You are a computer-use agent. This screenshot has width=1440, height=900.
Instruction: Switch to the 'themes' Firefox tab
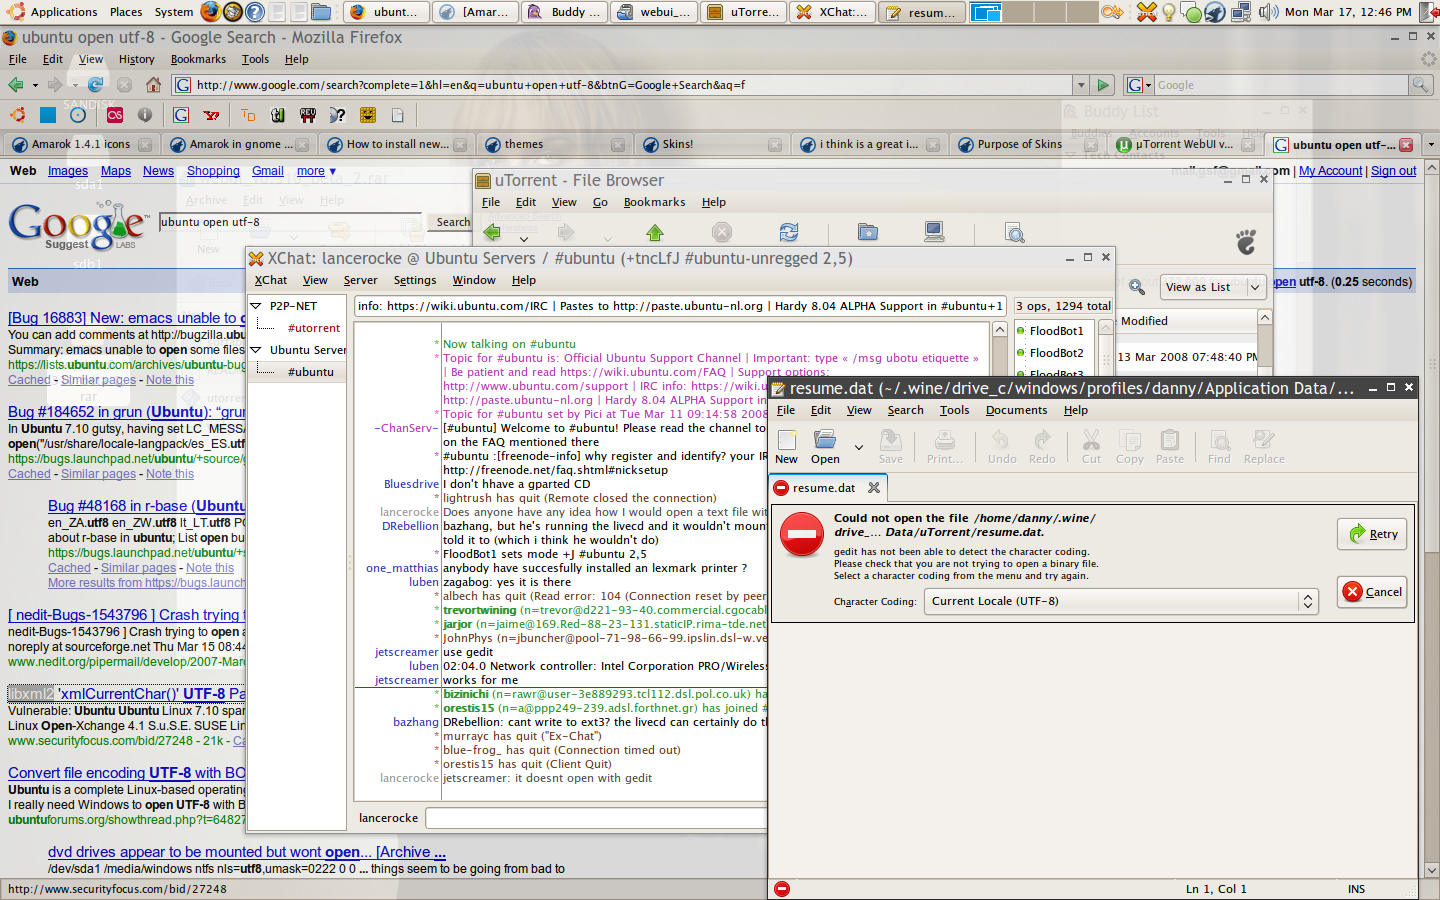click(x=551, y=144)
